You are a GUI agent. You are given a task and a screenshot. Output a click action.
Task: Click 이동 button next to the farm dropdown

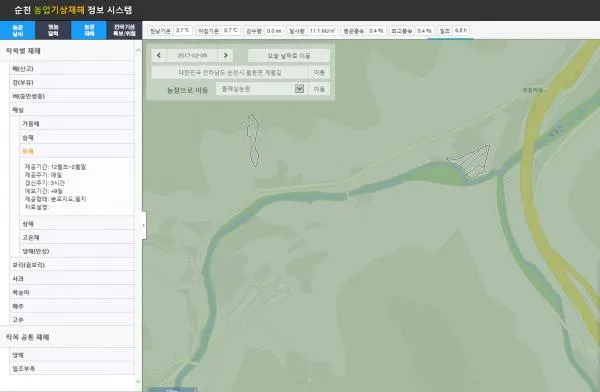(x=319, y=89)
